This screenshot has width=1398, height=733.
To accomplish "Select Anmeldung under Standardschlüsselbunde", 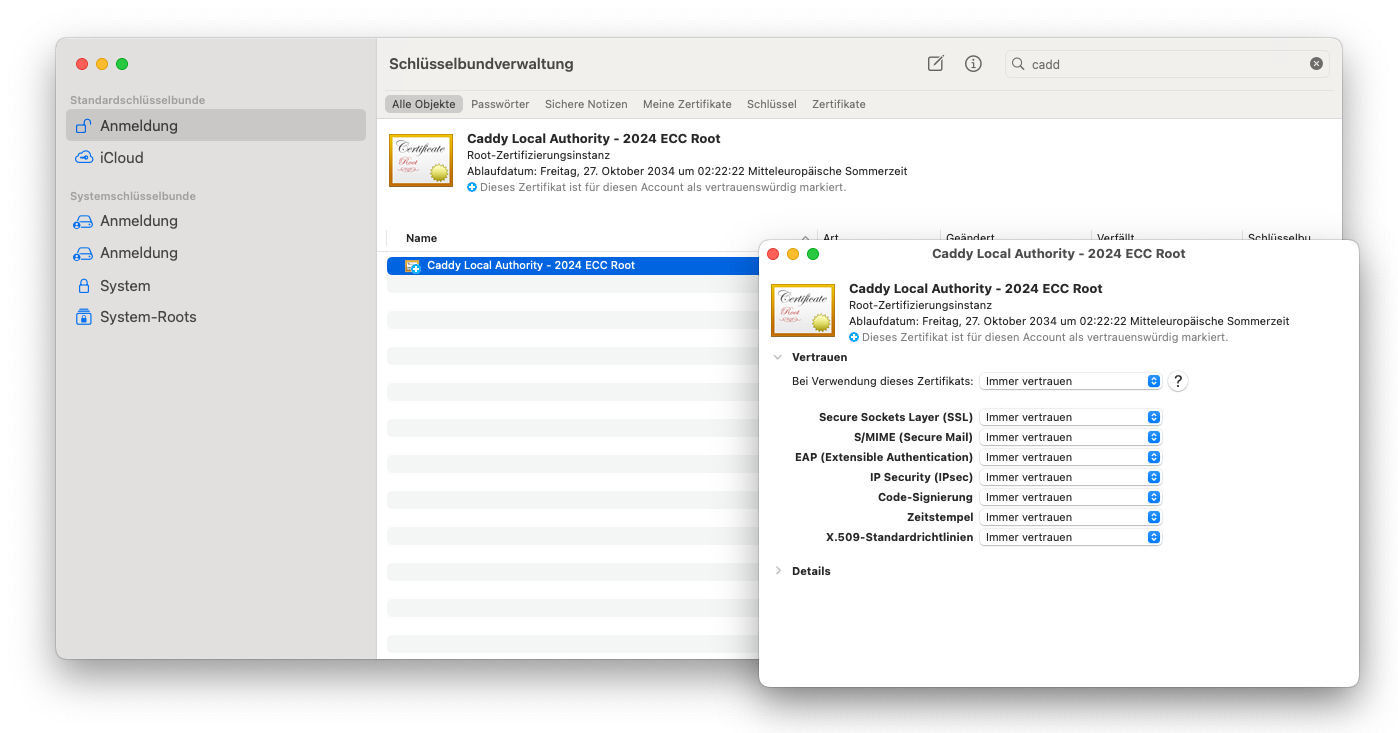I will (216, 126).
